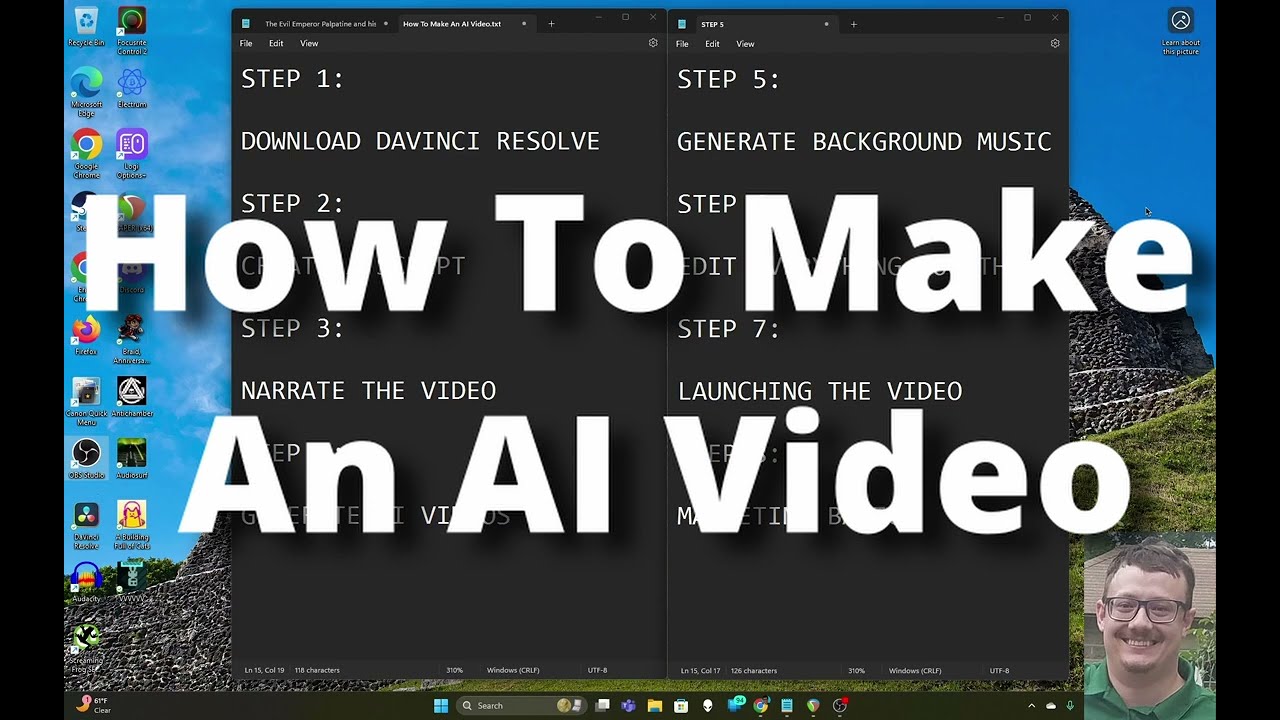Open Audacity desktop shortcut
Image resolution: width=1280 pixels, height=720 pixels.
(x=86, y=583)
